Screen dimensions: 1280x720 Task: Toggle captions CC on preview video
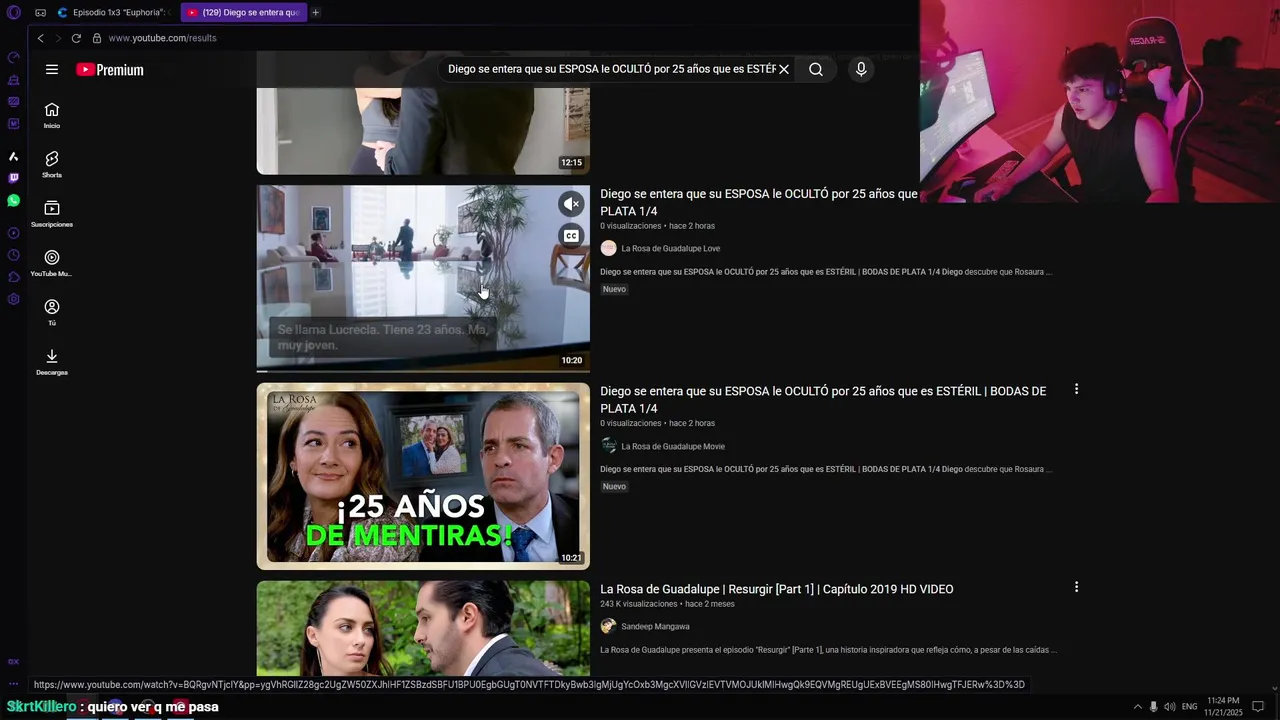pyautogui.click(x=571, y=236)
